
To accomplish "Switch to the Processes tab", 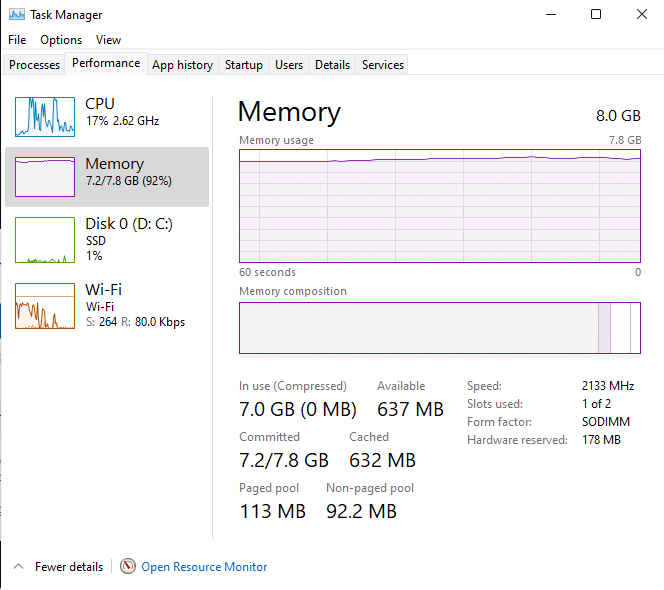I will click(x=34, y=65).
